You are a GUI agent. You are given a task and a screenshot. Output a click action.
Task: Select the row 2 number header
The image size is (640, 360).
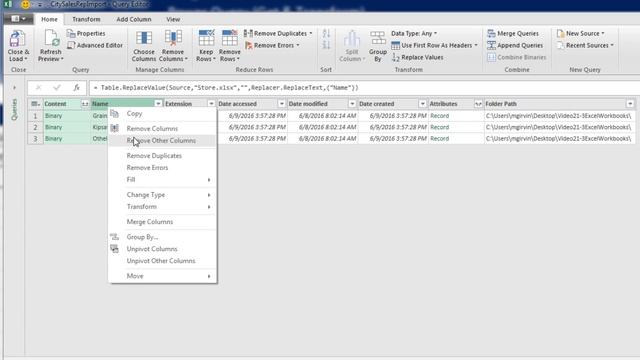coord(36,127)
